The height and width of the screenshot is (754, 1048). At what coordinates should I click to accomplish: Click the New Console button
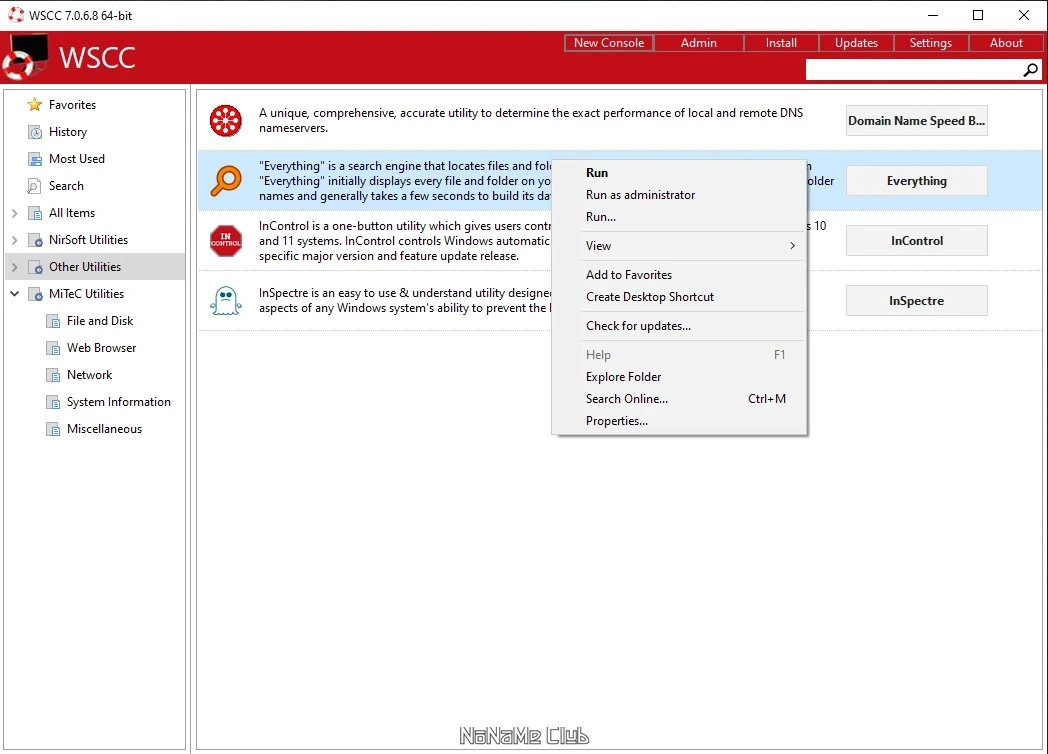(609, 43)
